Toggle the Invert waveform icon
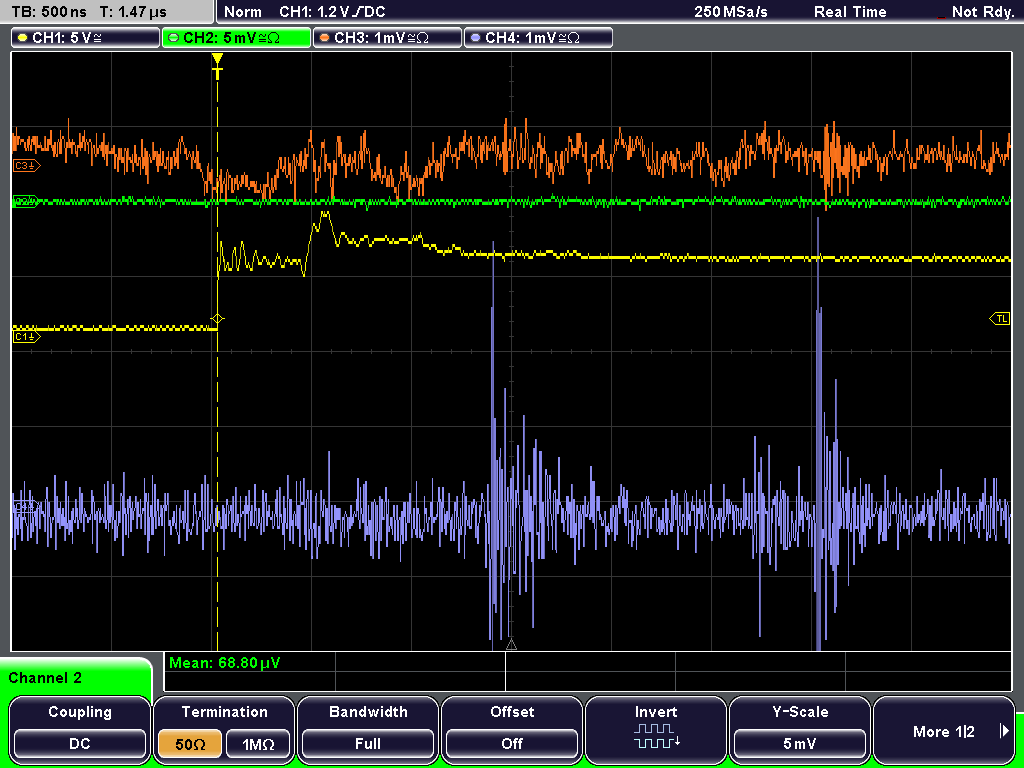 click(656, 736)
